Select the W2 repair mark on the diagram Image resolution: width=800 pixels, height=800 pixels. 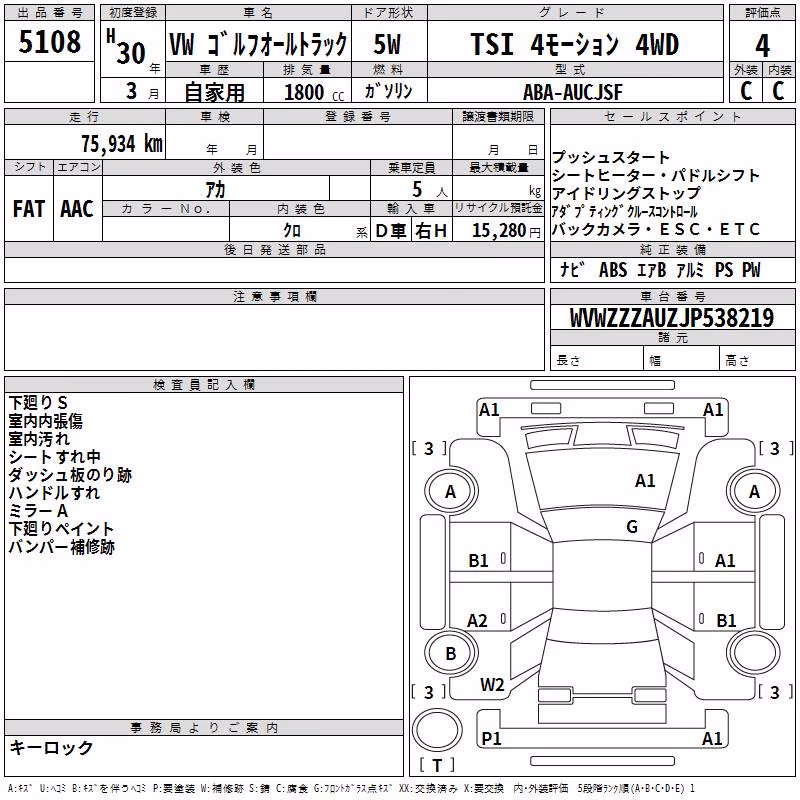[x=492, y=685]
